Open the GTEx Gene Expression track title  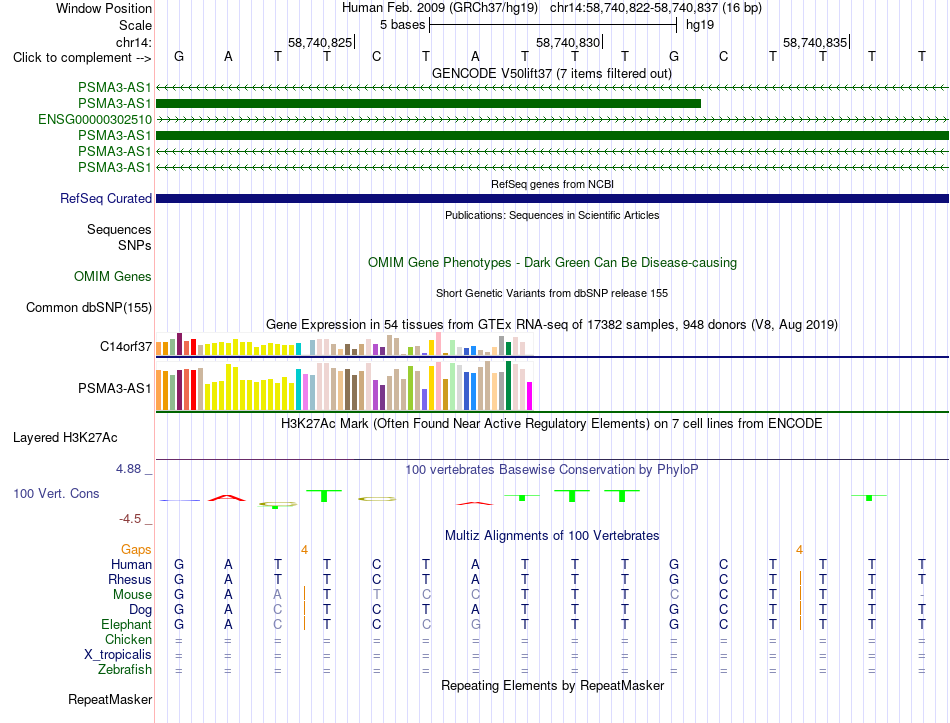pos(552,324)
